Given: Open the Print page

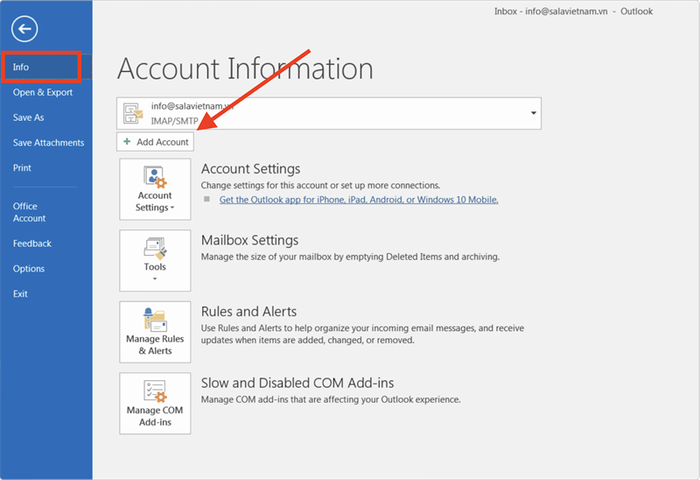Looking at the screenshot, I should click(x=22, y=168).
